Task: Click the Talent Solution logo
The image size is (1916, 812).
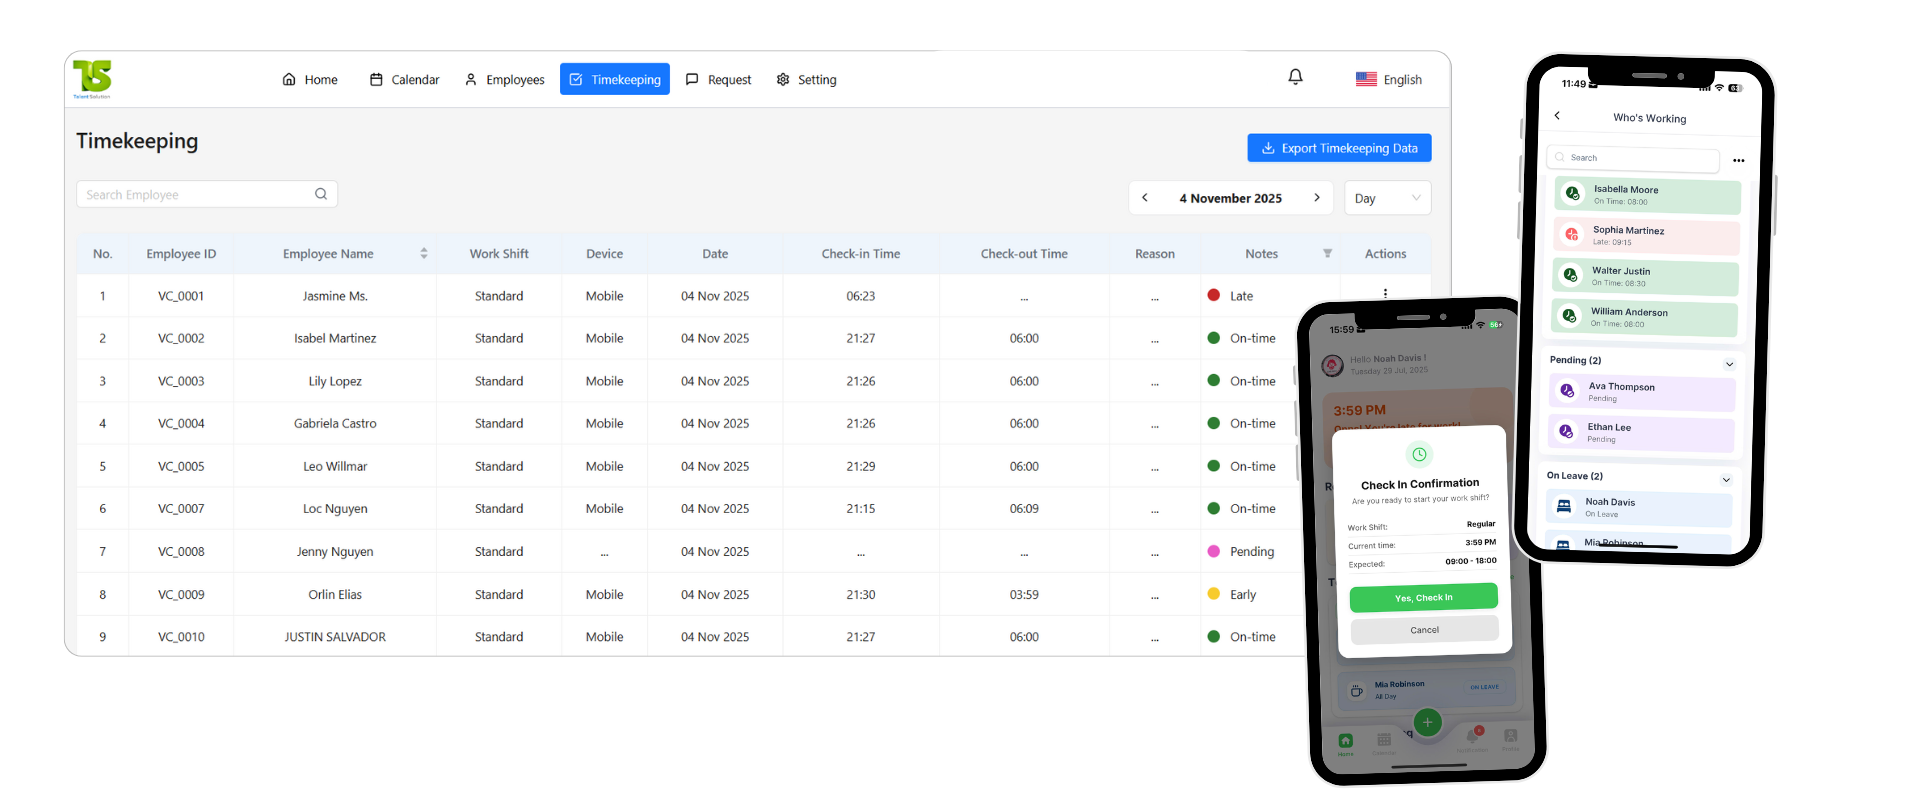Action: point(92,79)
